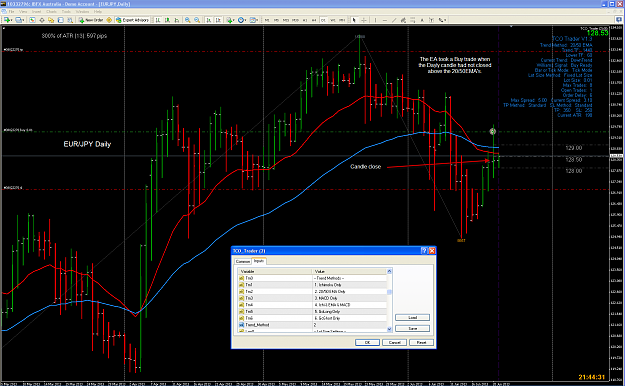The width and height of the screenshot is (625, 386).
Task: Open the Data Window toolbar icon
Action: (41, 20)
